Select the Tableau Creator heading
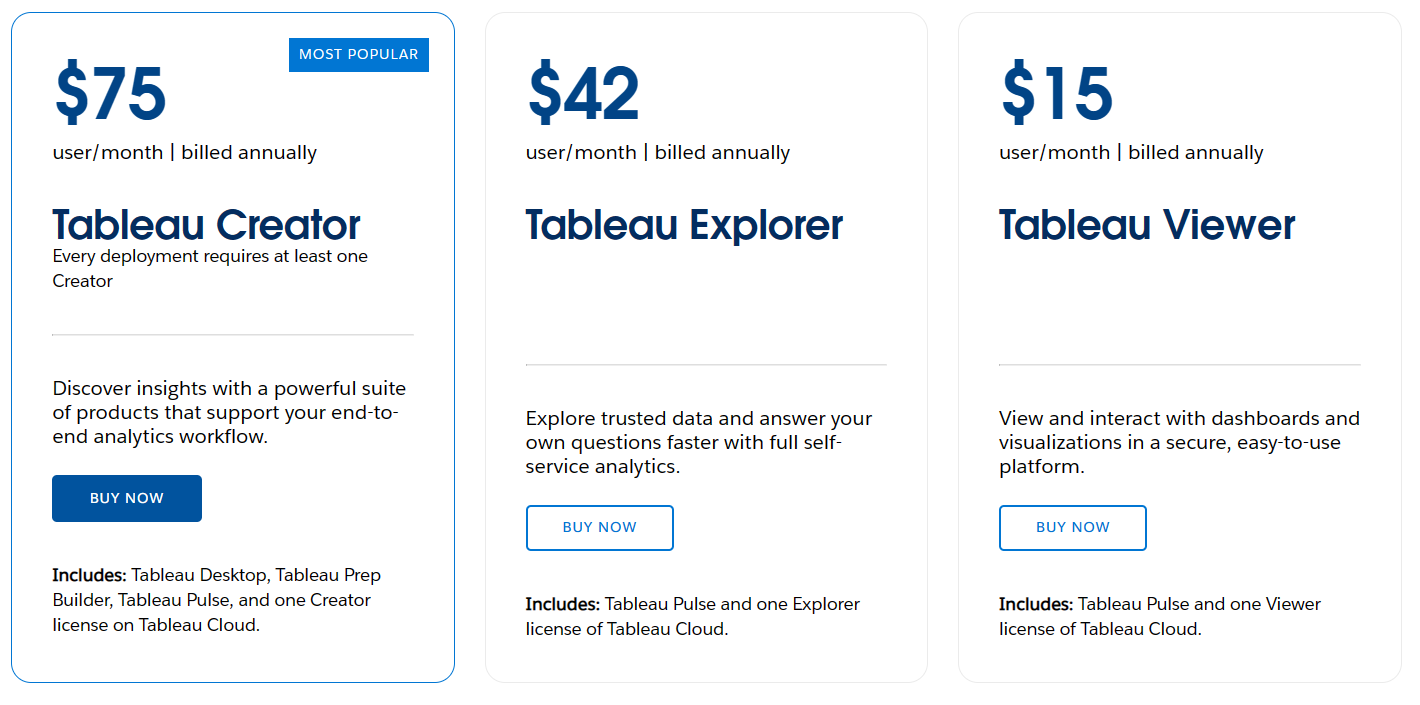Screen dimensions: 1420x705 (206, 224)
